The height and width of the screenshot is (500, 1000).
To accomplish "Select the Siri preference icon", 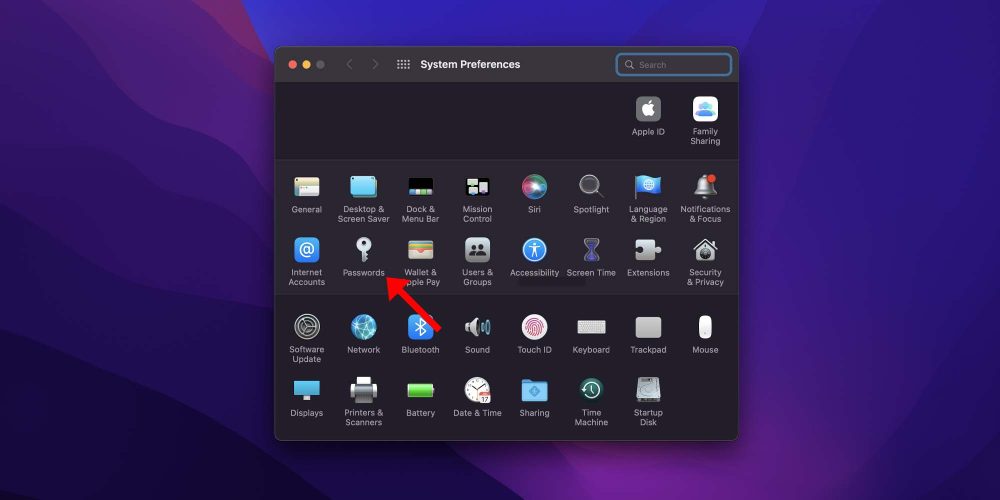I will 534,187.
